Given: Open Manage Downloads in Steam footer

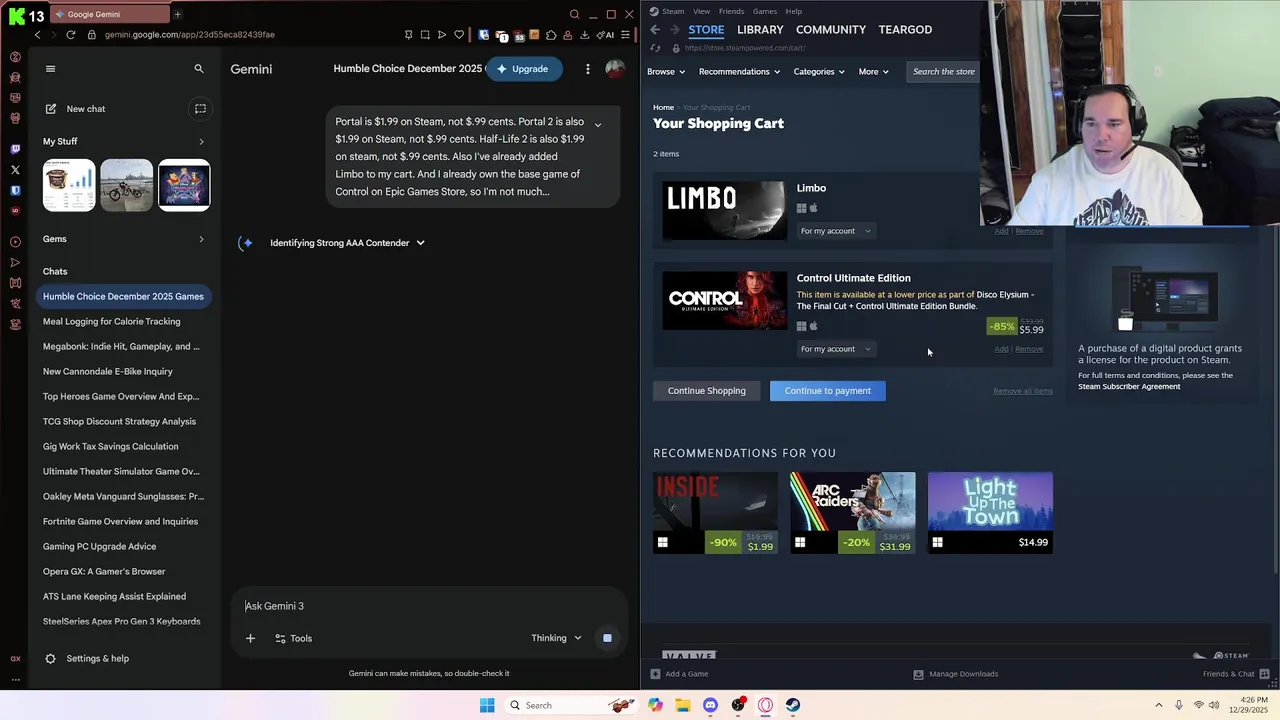Looking at the screenshot, I should [956, 674].
